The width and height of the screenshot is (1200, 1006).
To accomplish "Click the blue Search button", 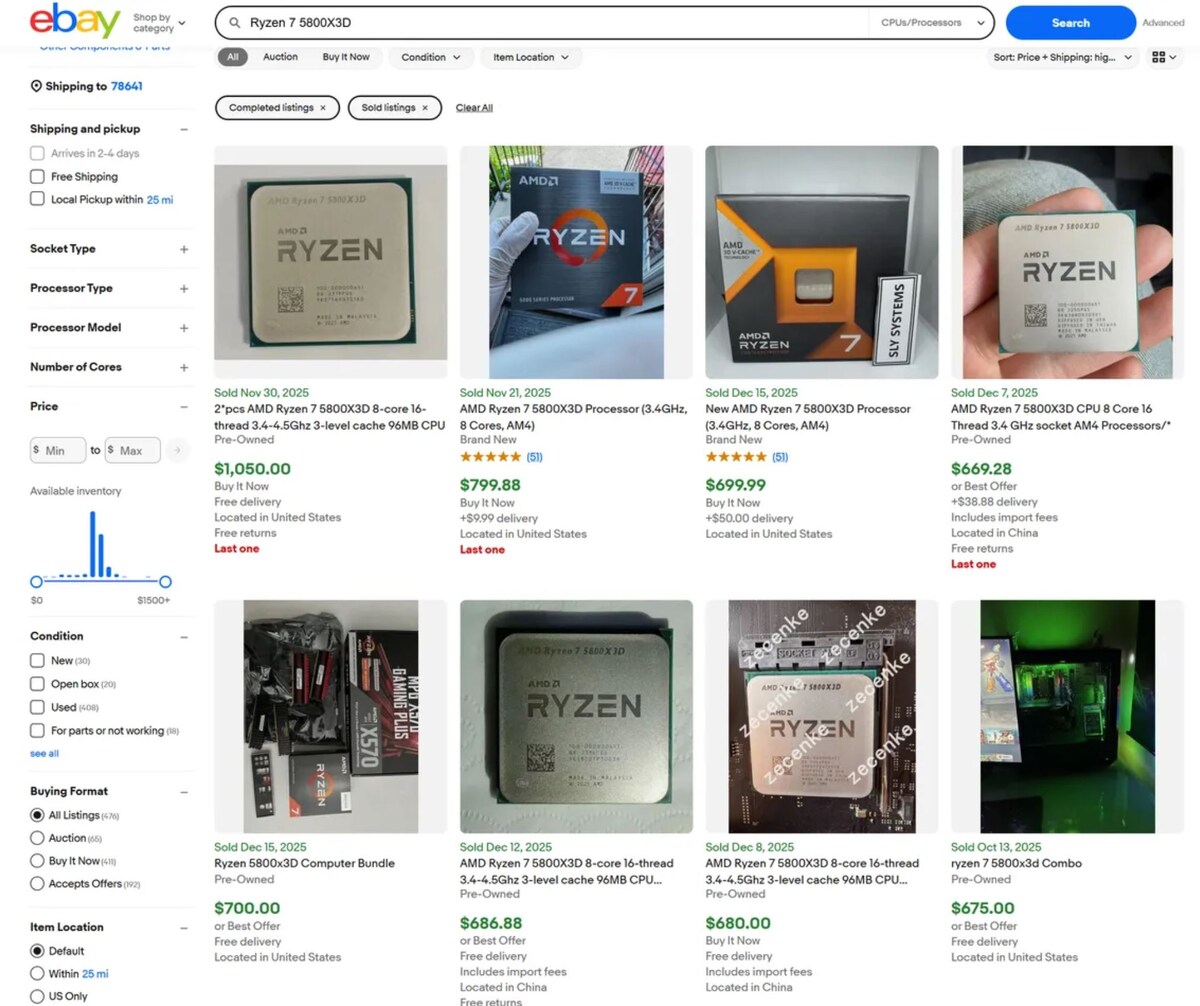I will (1070, 22).
